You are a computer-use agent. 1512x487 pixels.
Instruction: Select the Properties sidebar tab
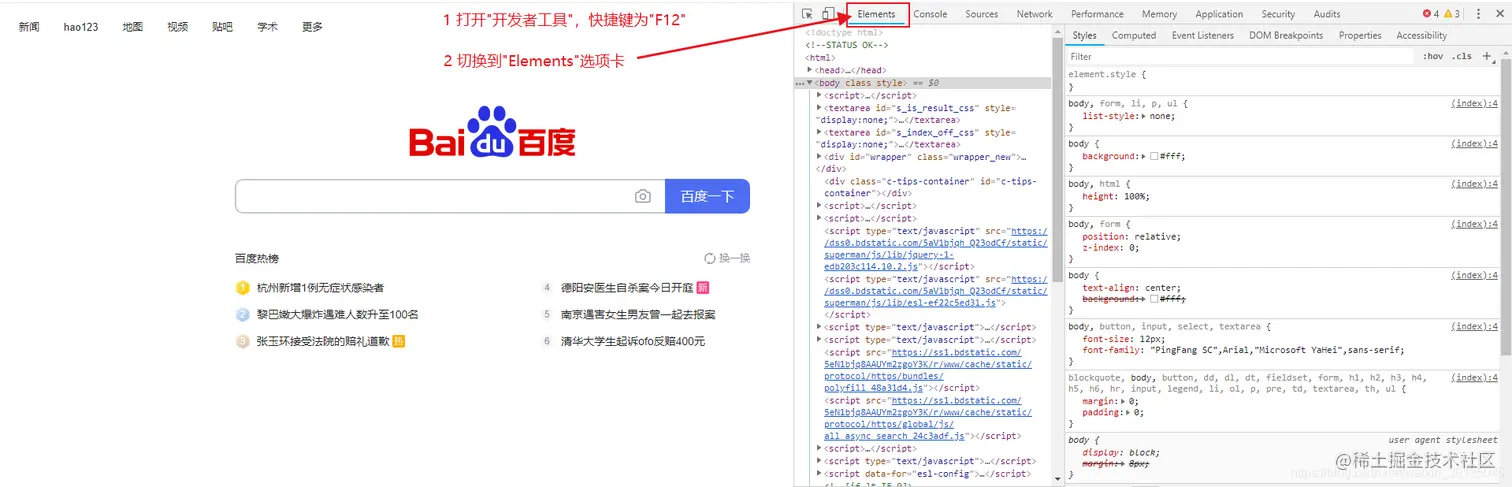point(1360,35)
